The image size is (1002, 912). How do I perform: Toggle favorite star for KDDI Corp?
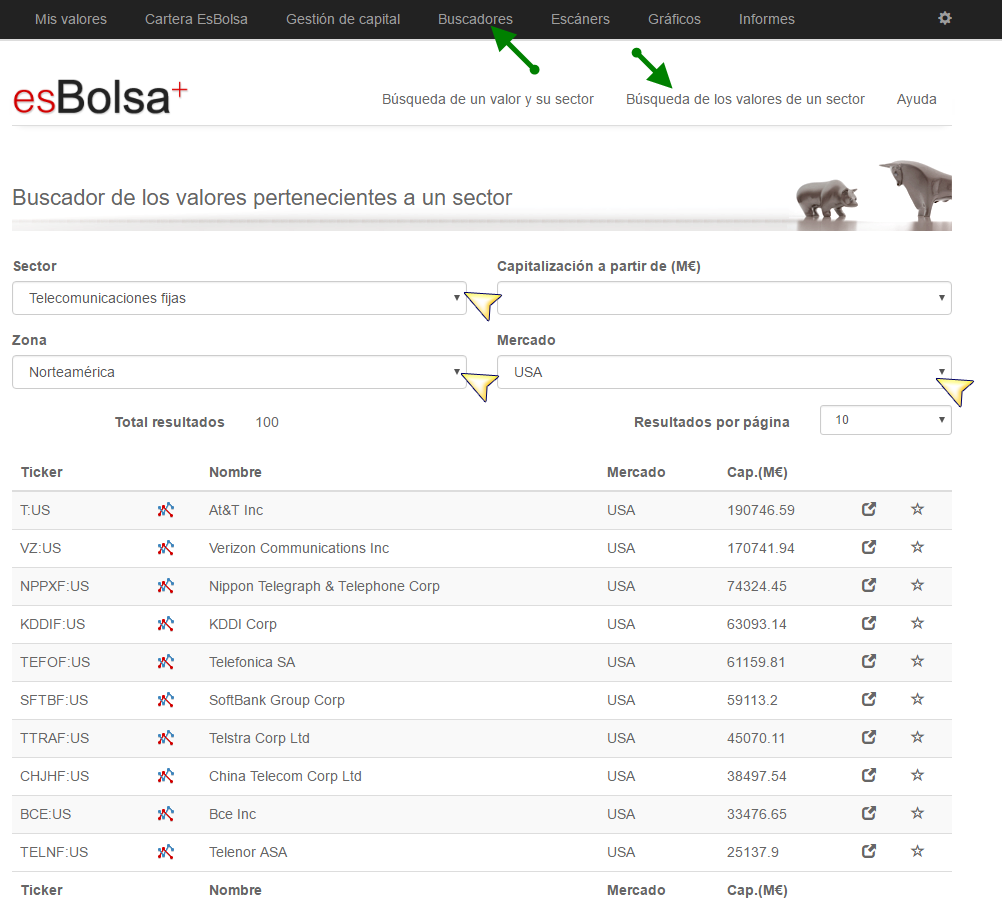pos(918,623)
